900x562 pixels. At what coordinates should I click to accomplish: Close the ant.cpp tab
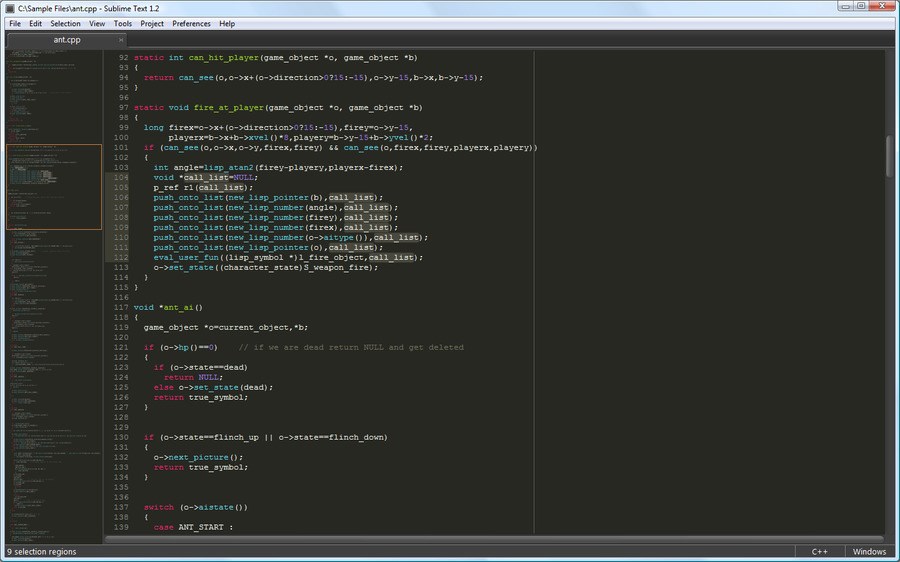121,40
